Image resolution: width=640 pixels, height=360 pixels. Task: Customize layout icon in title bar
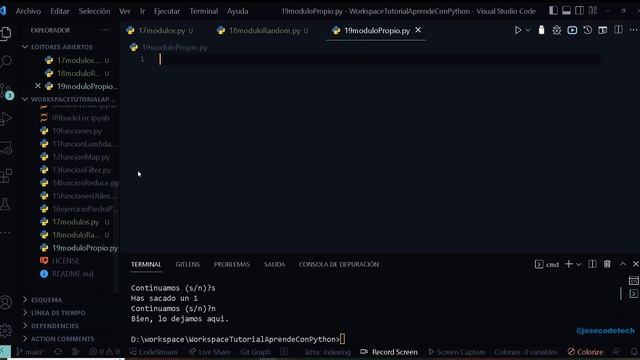(x=593, y=11)
